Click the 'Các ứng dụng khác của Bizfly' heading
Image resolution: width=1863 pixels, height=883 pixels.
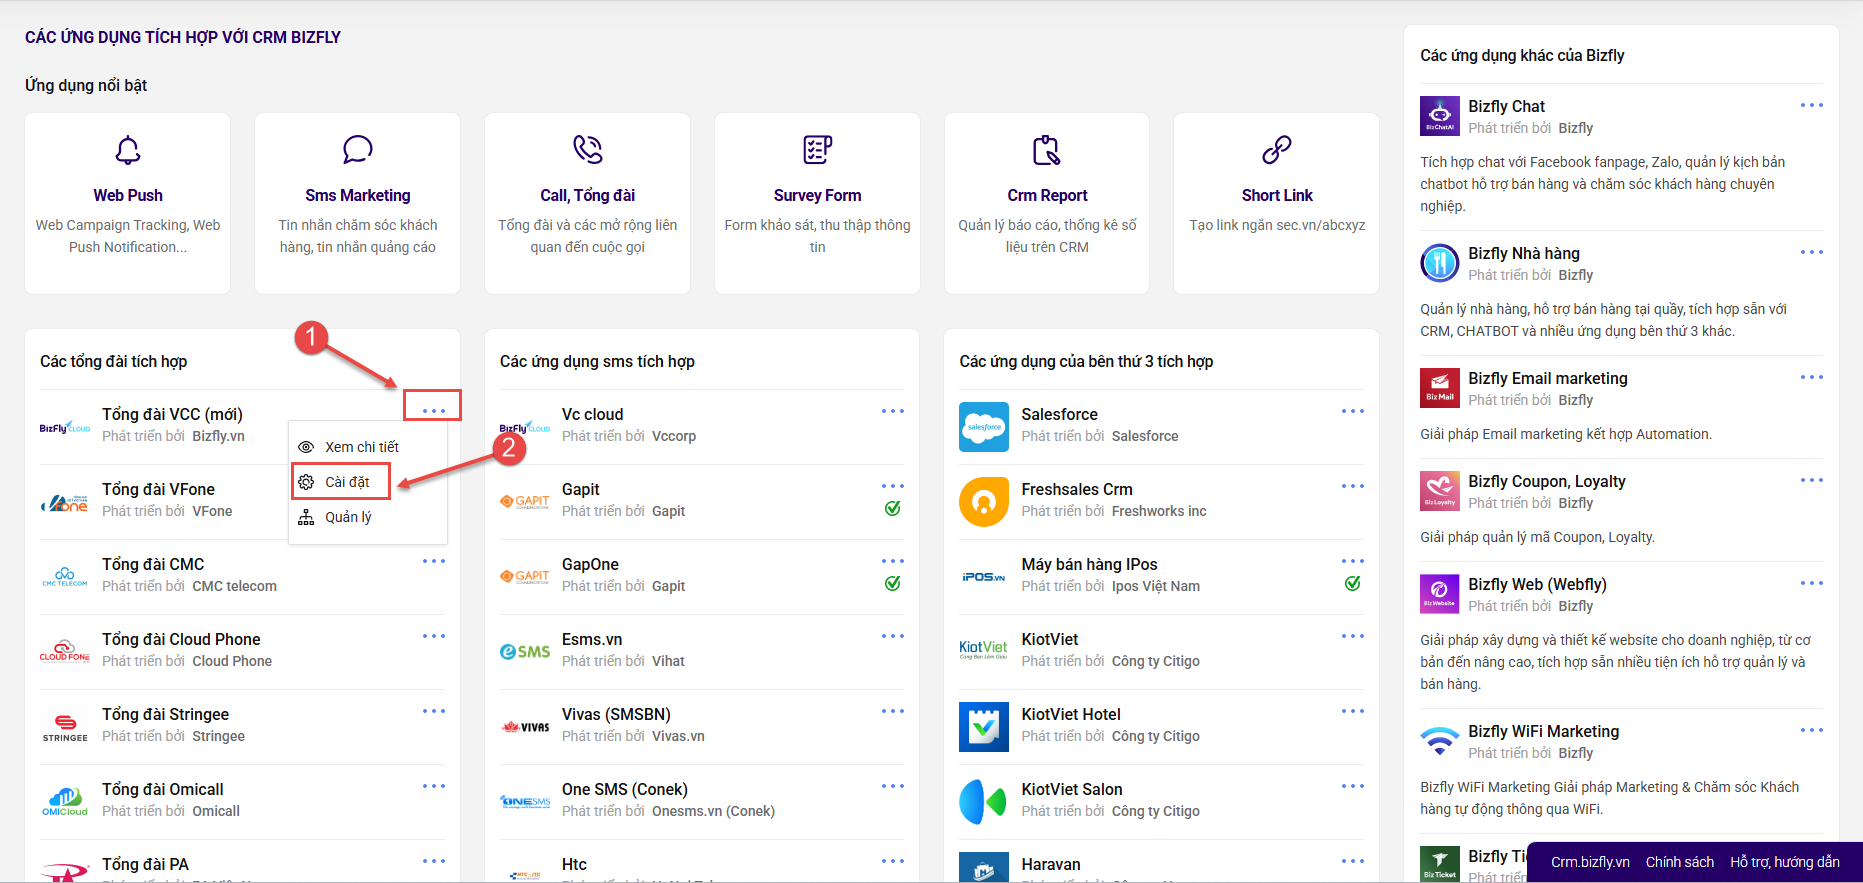point(1522,55)
